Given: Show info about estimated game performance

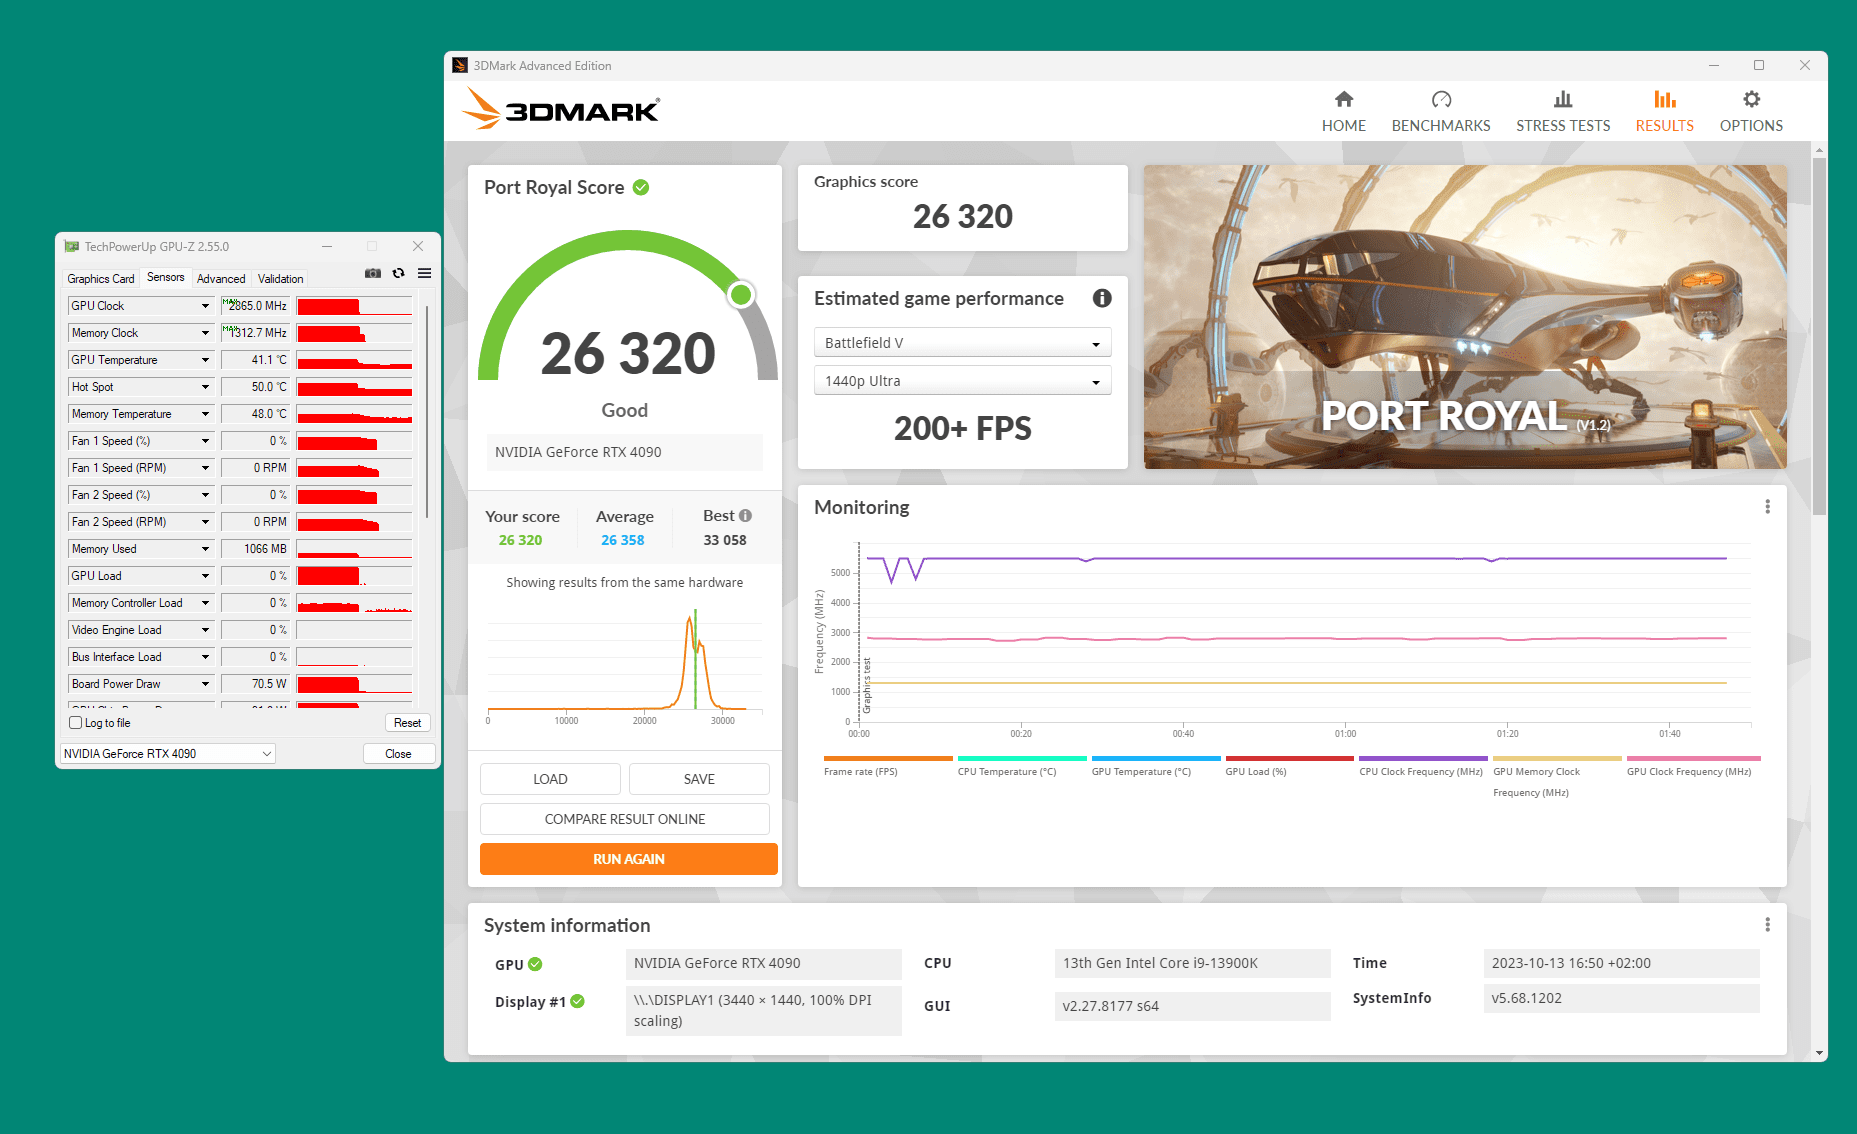Looking at the screenshot, I should (x=1102, y=298).
